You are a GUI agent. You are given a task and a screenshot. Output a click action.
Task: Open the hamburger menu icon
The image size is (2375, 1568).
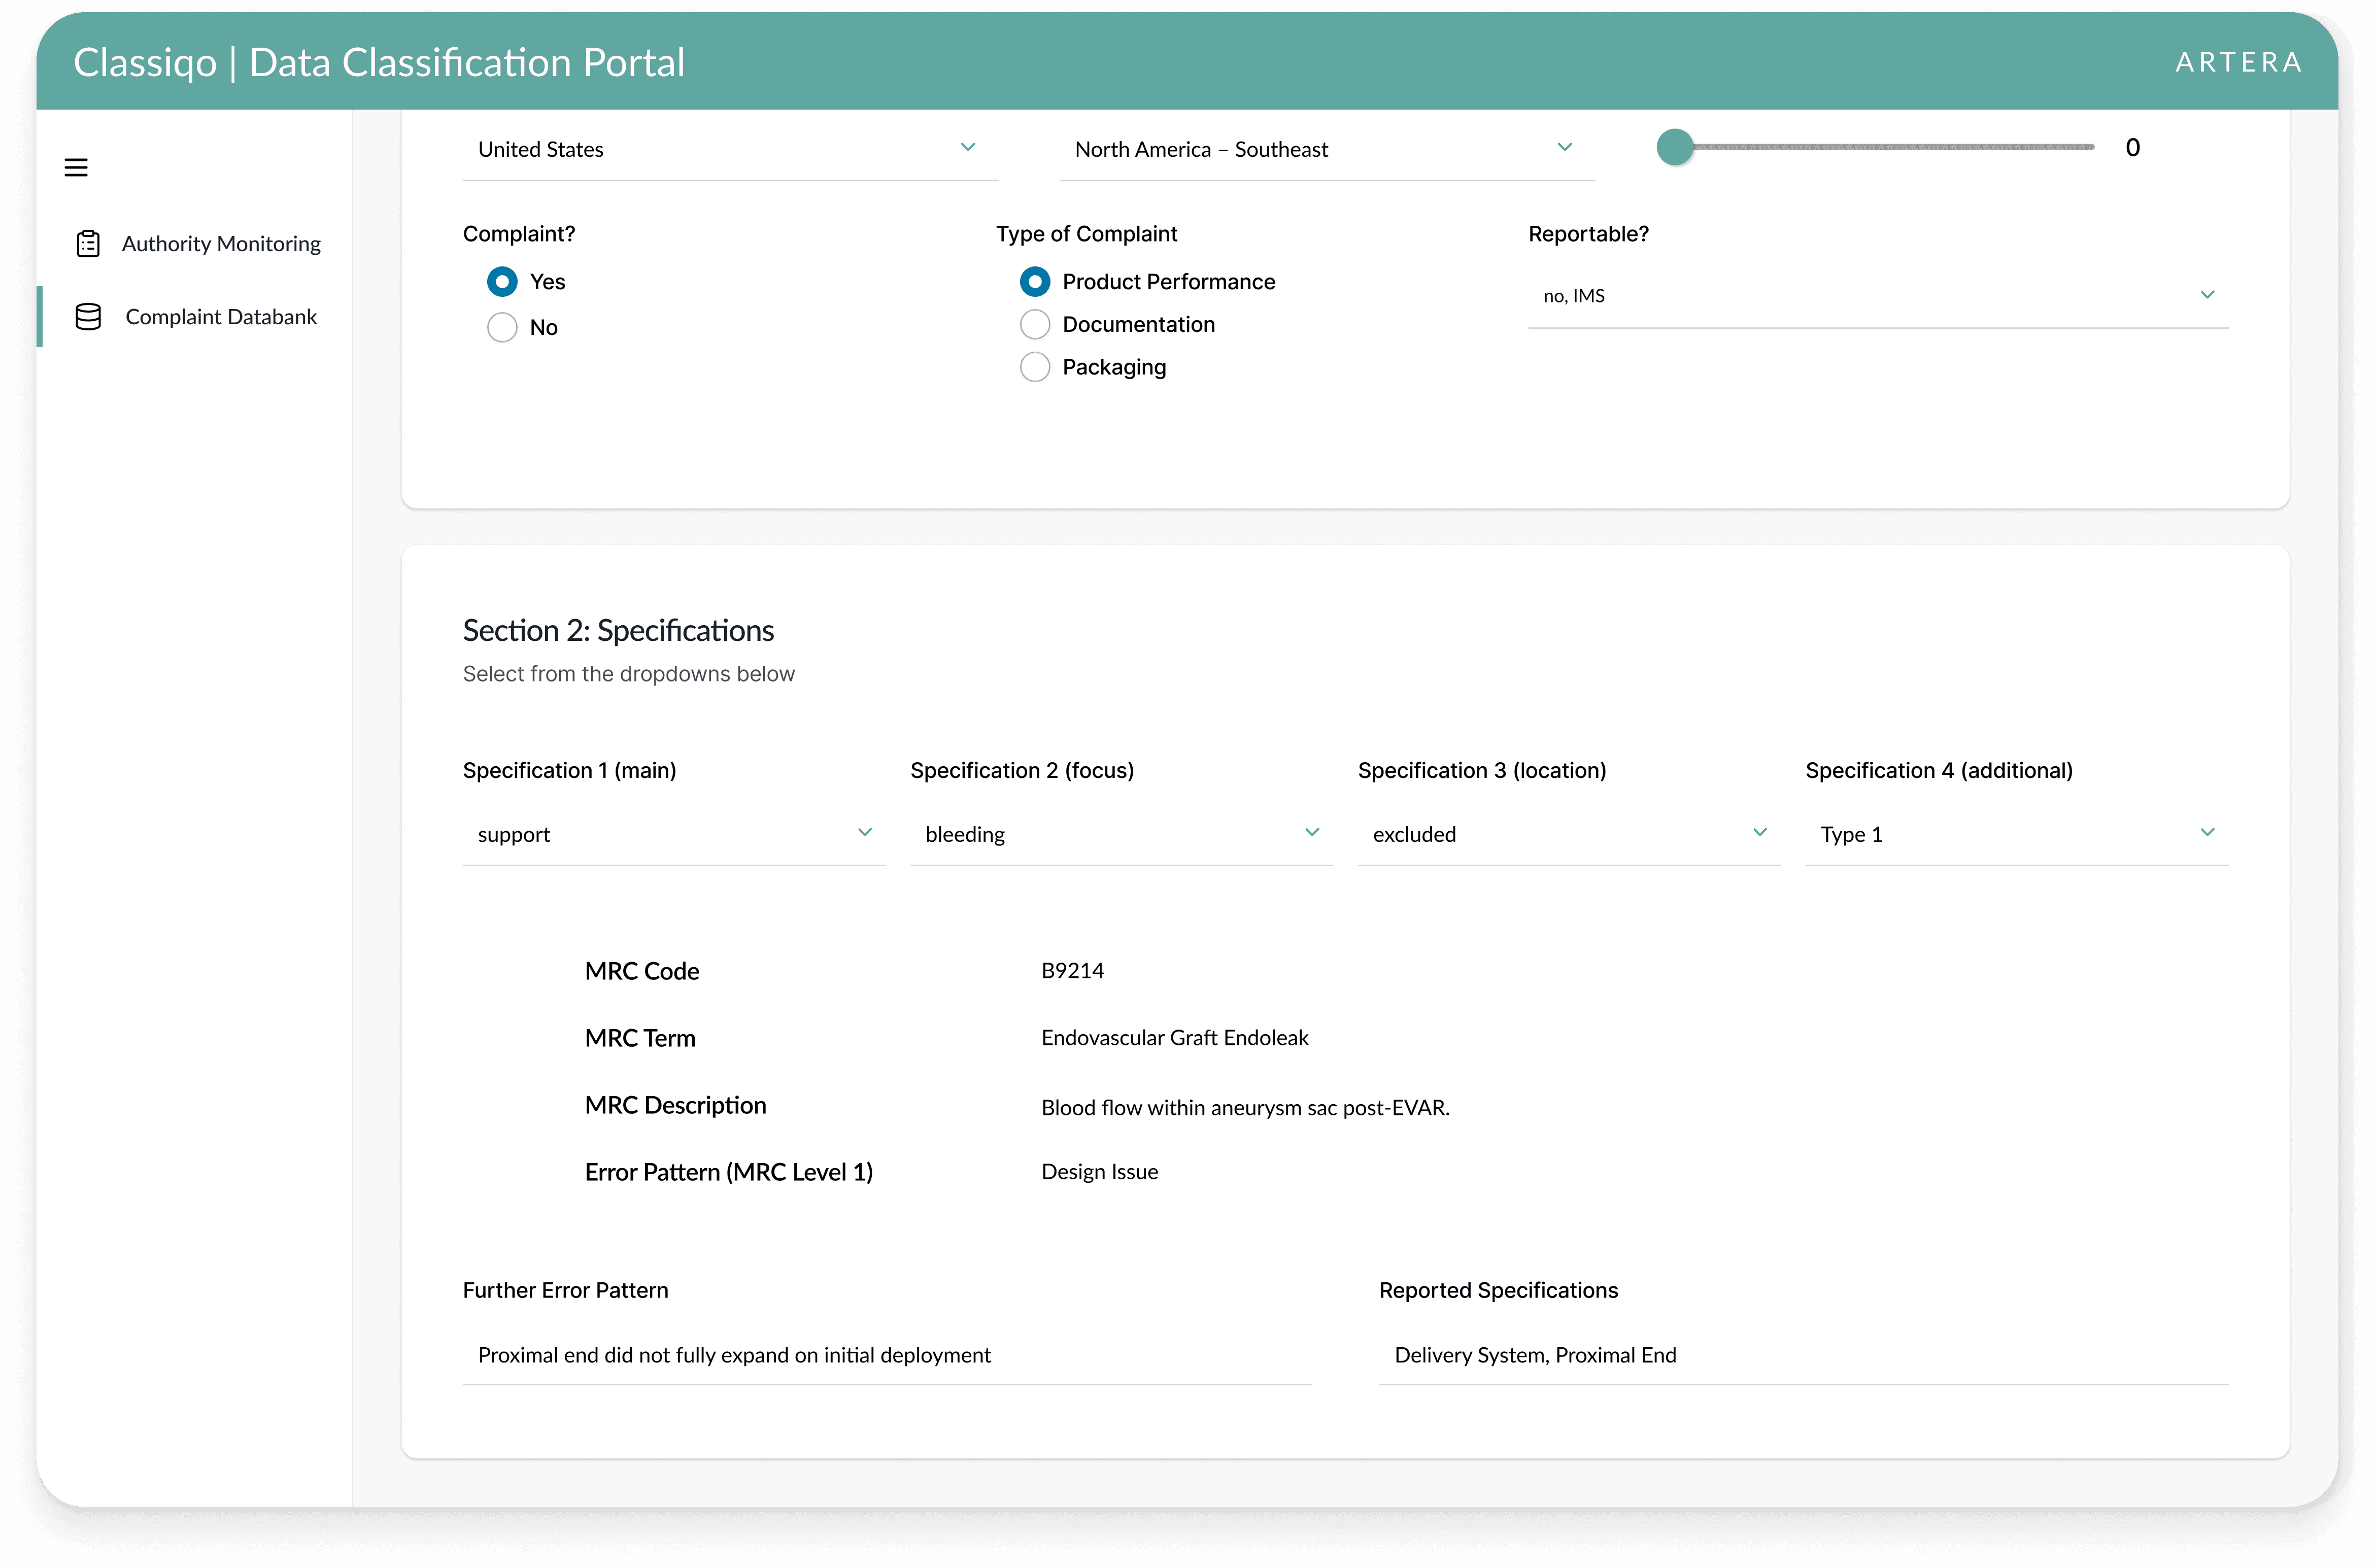click(76, 167)
